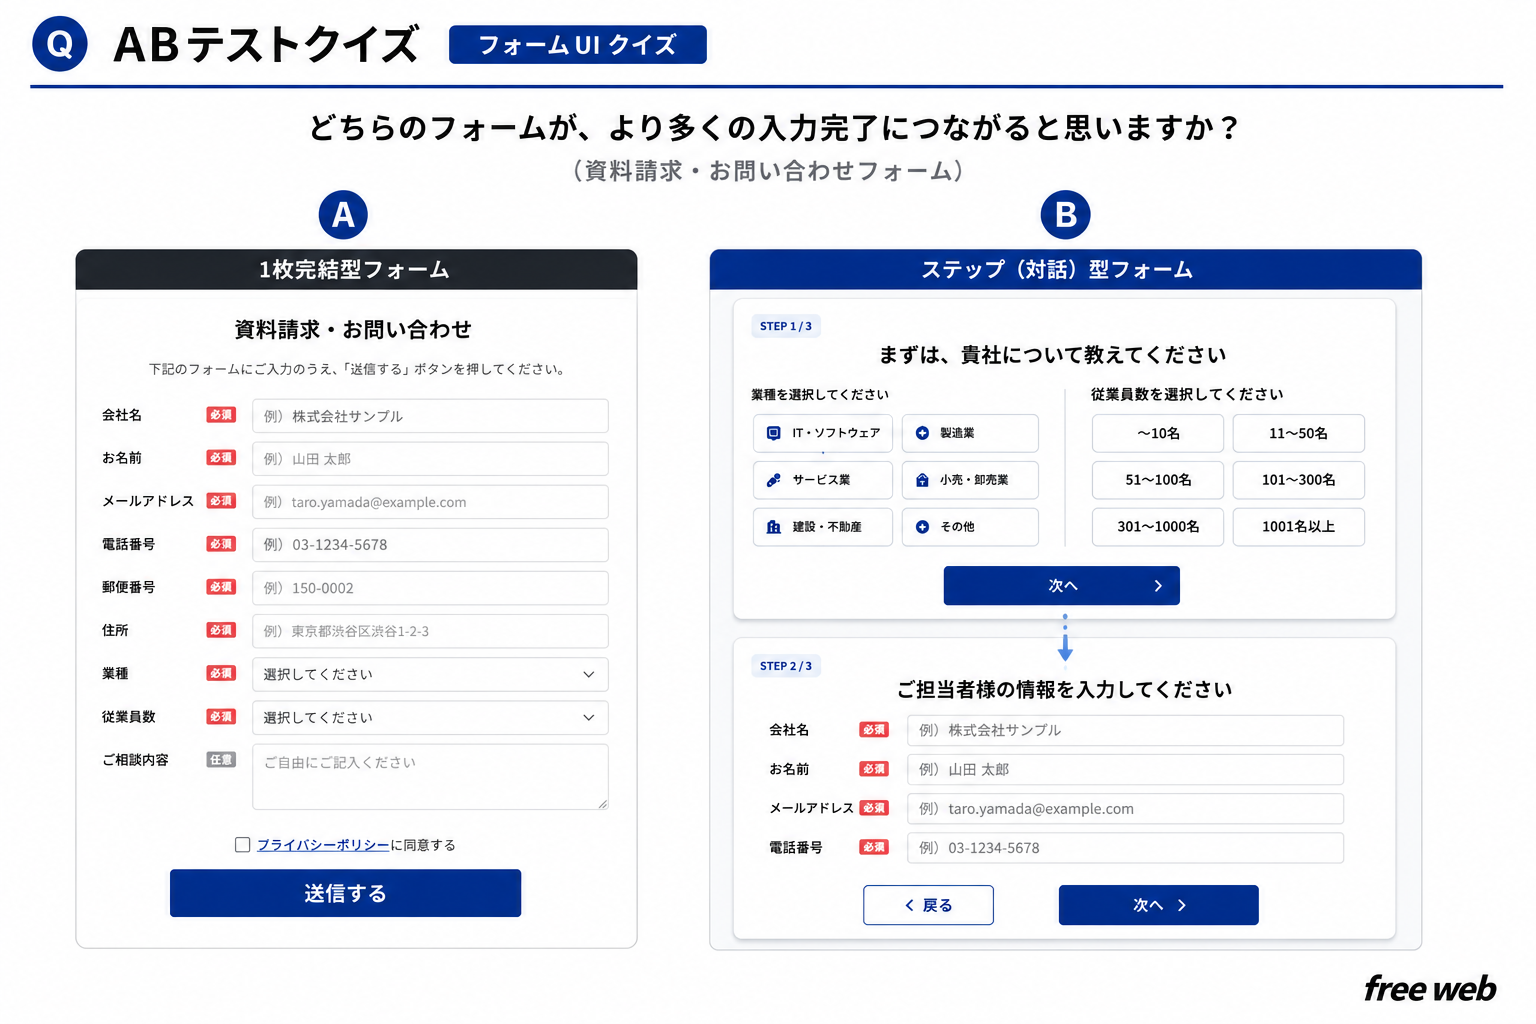Select the 建設・不動産 industry option
The width and height of the screenshot is (1536, 1024).
pyautogui.click(x=822, y=527)
